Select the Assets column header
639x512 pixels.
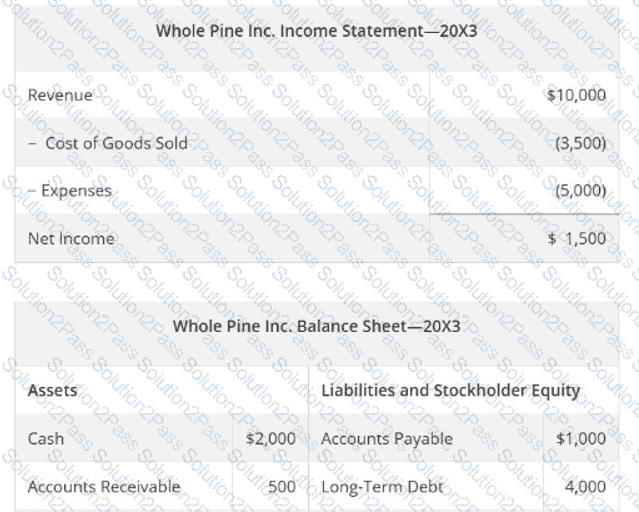pyautogui.click(x=53, y=390)
